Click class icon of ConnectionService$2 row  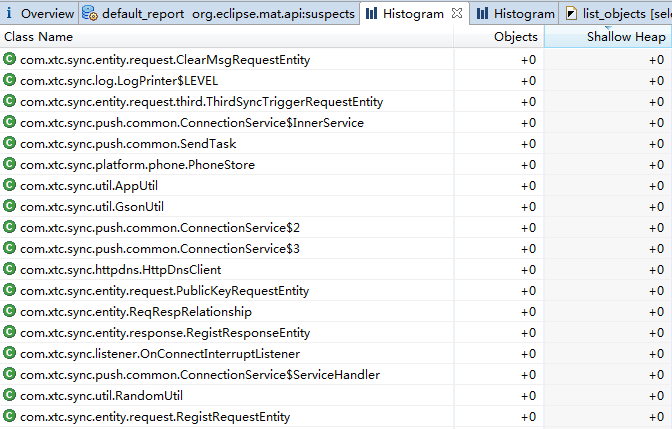9,227
